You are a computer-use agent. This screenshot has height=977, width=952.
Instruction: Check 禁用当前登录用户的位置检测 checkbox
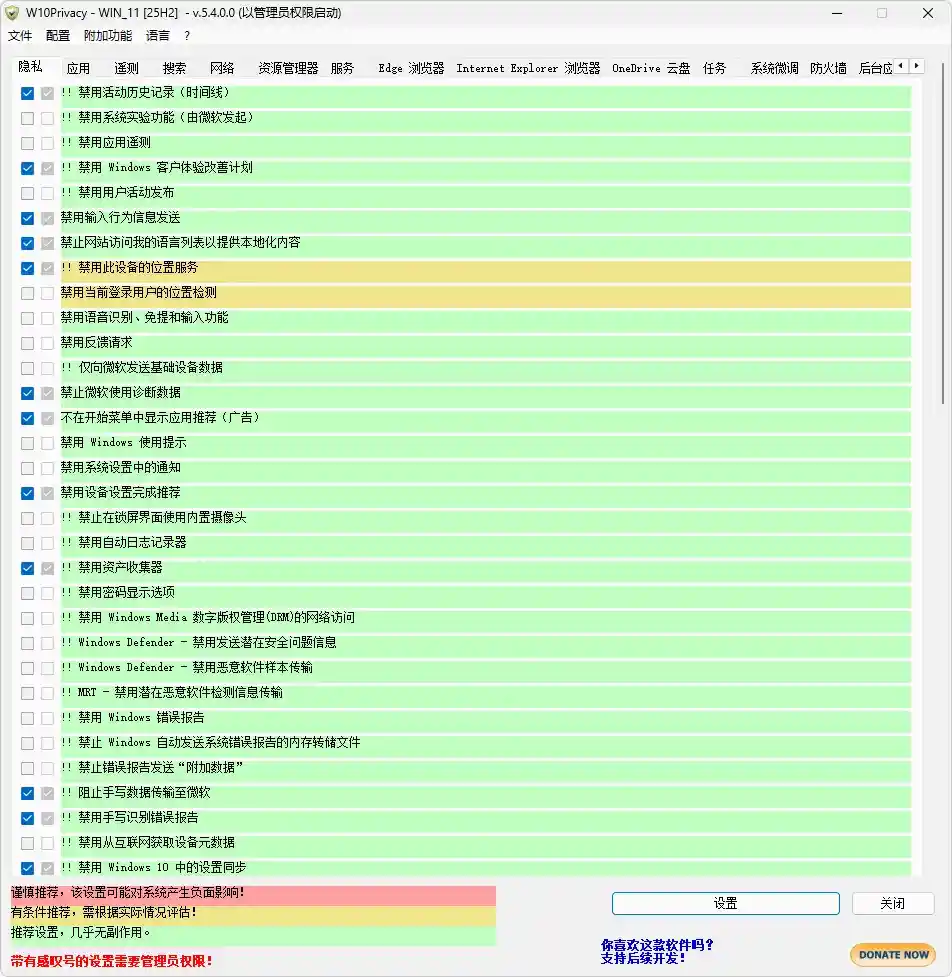tap(27, 293)
